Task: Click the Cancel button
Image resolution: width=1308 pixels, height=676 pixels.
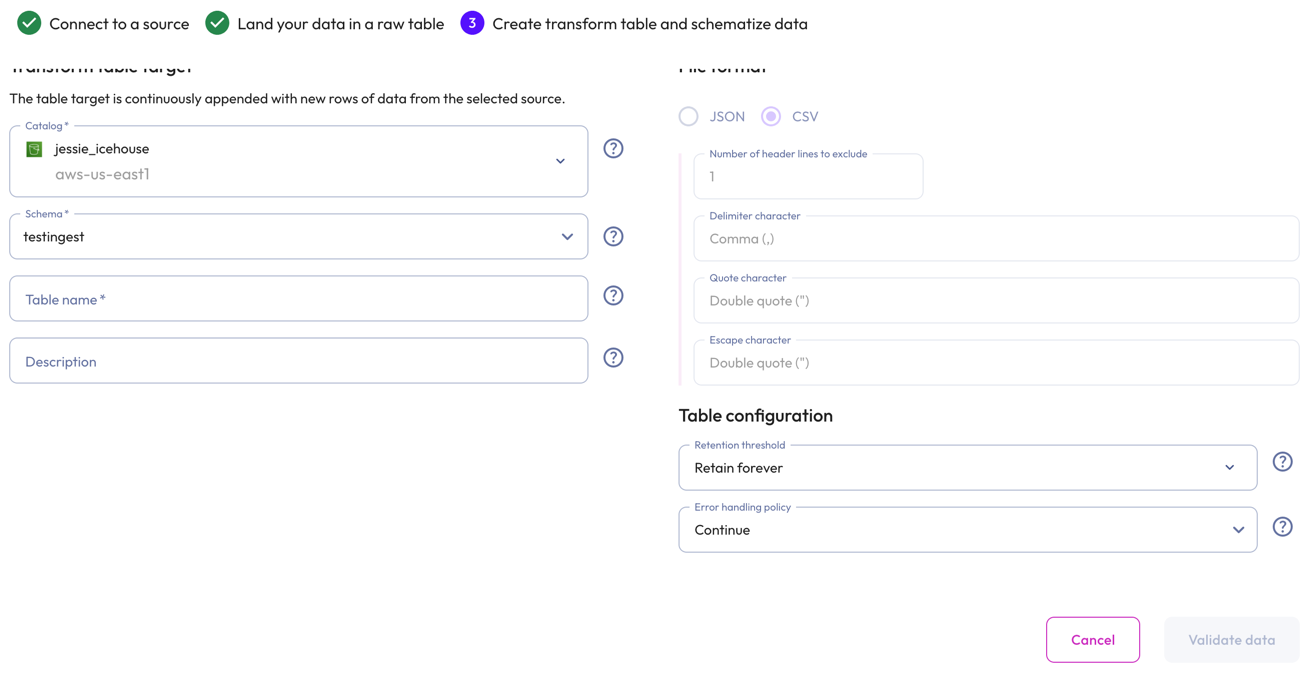Action: (1092, 639)
